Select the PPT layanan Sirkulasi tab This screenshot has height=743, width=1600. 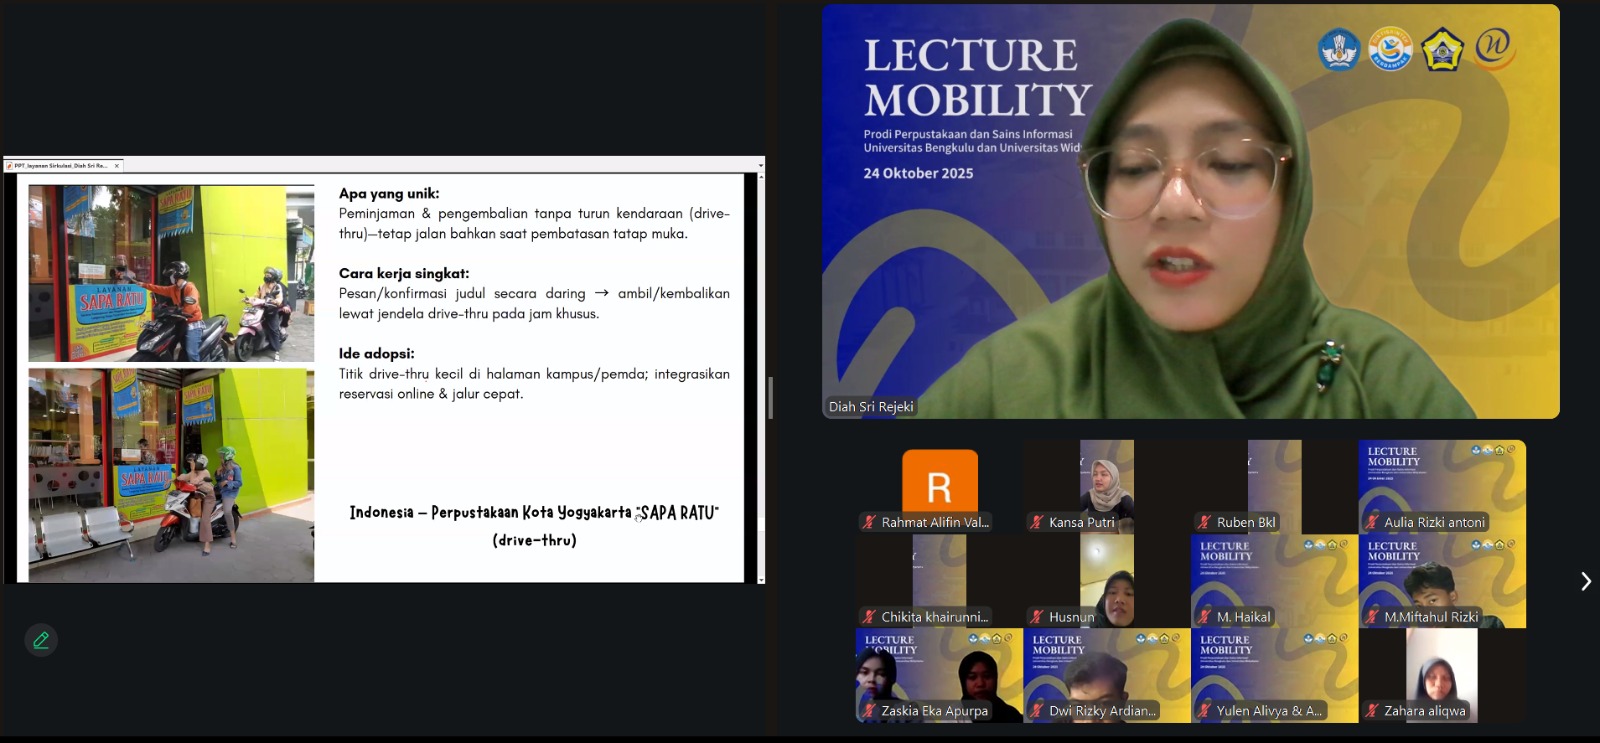(60, 166)
